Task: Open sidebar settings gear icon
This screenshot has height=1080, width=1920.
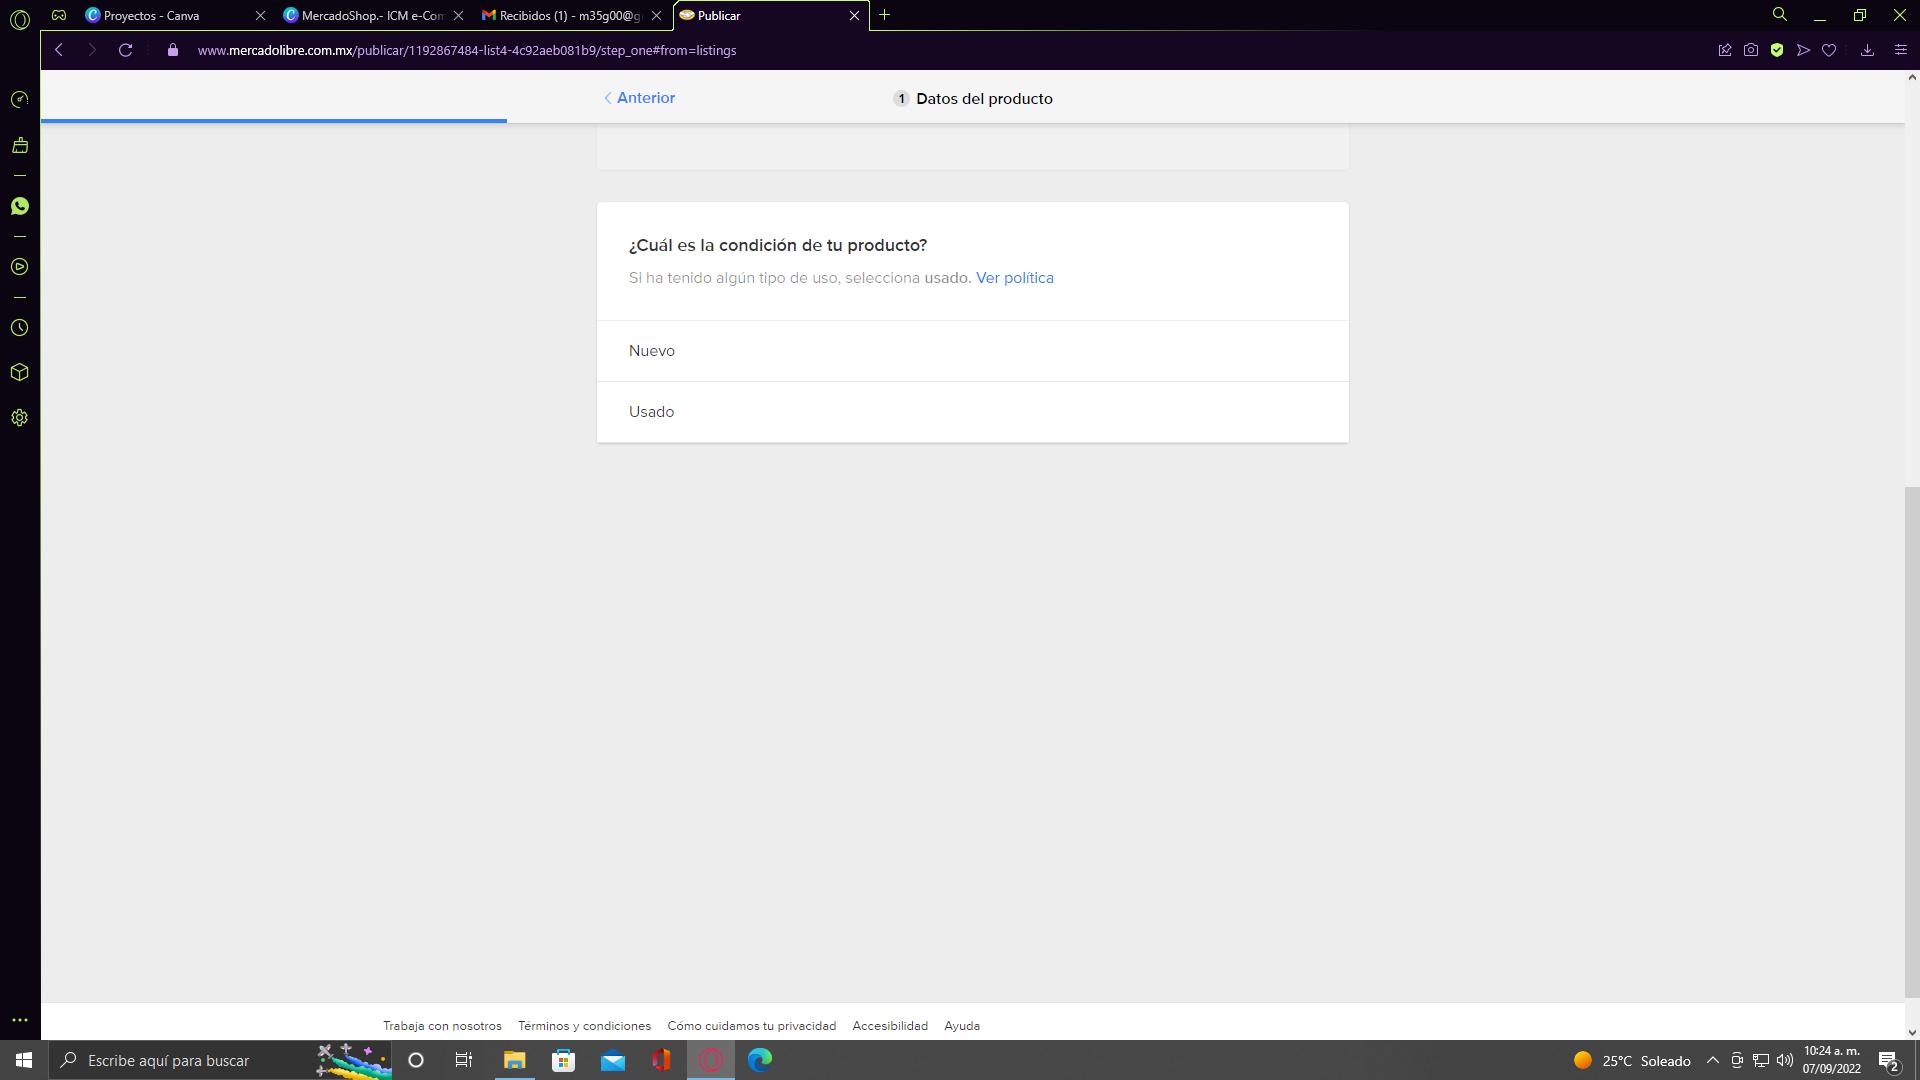Action: [x=19, y=418]
